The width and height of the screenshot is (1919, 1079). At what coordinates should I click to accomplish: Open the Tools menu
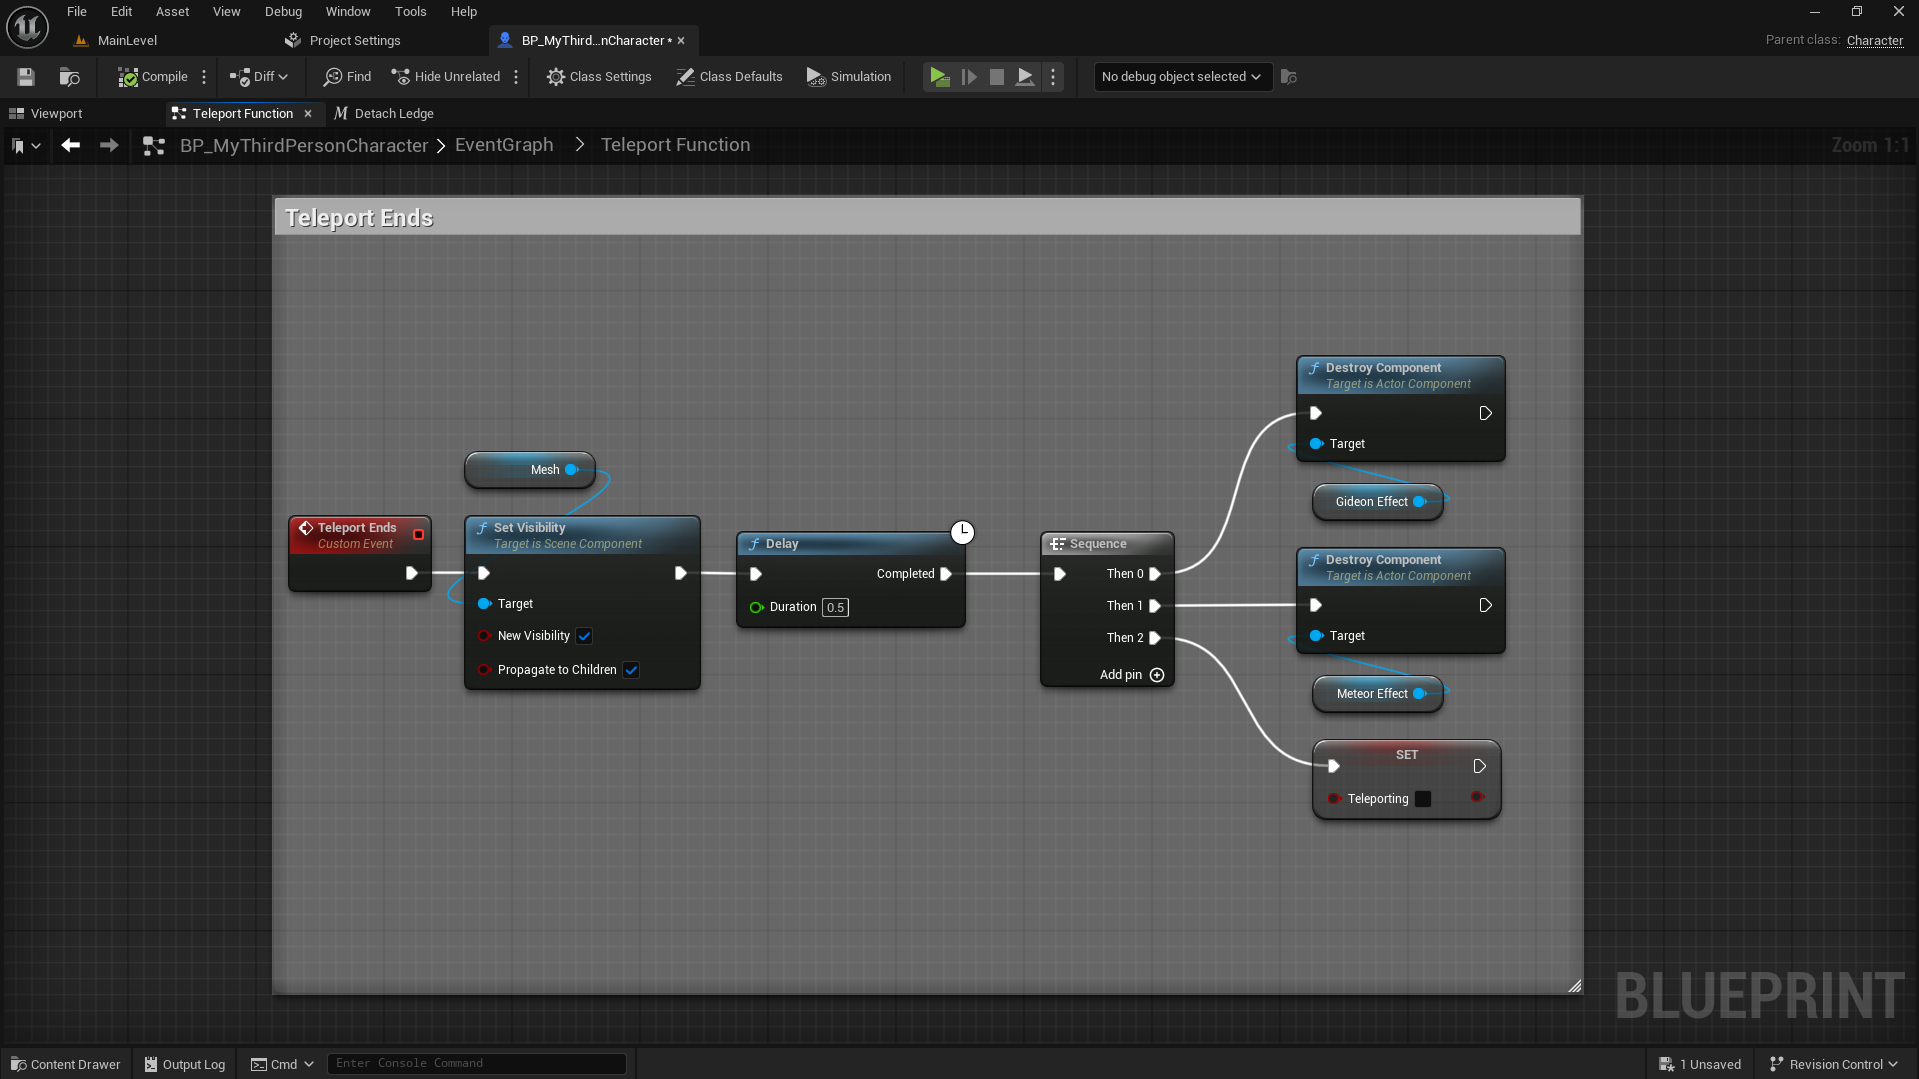pos(410,12)
